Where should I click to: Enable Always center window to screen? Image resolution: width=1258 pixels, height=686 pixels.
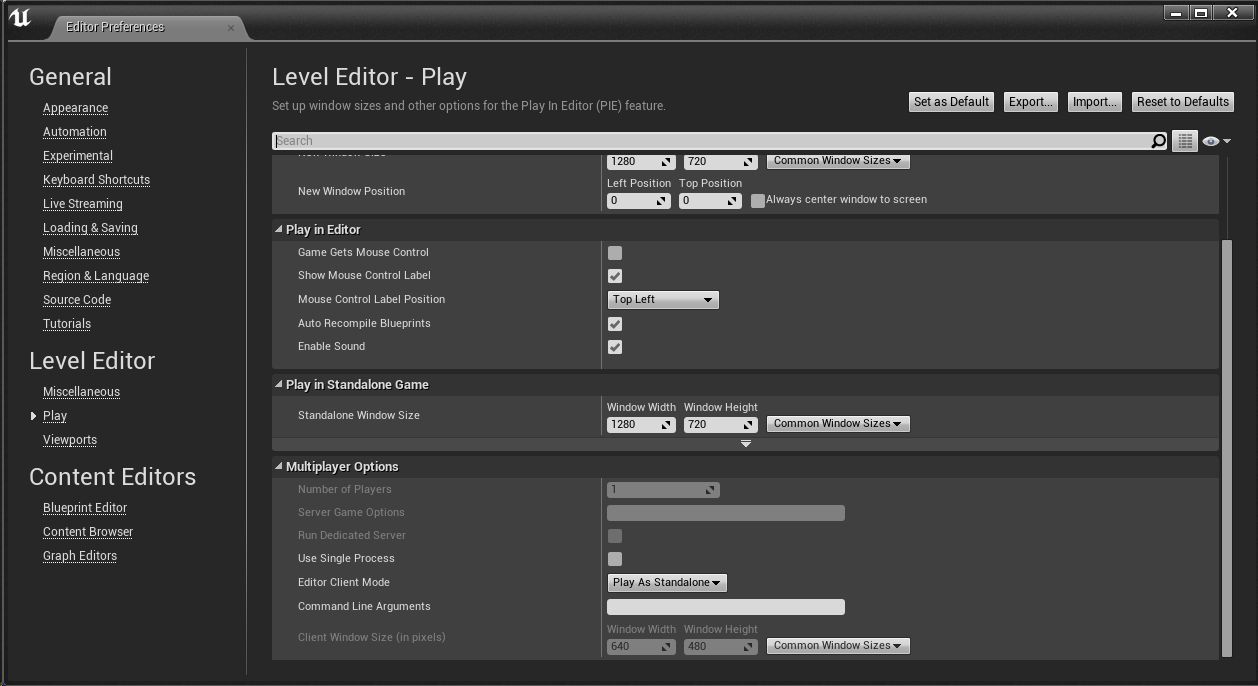[758, 200]
